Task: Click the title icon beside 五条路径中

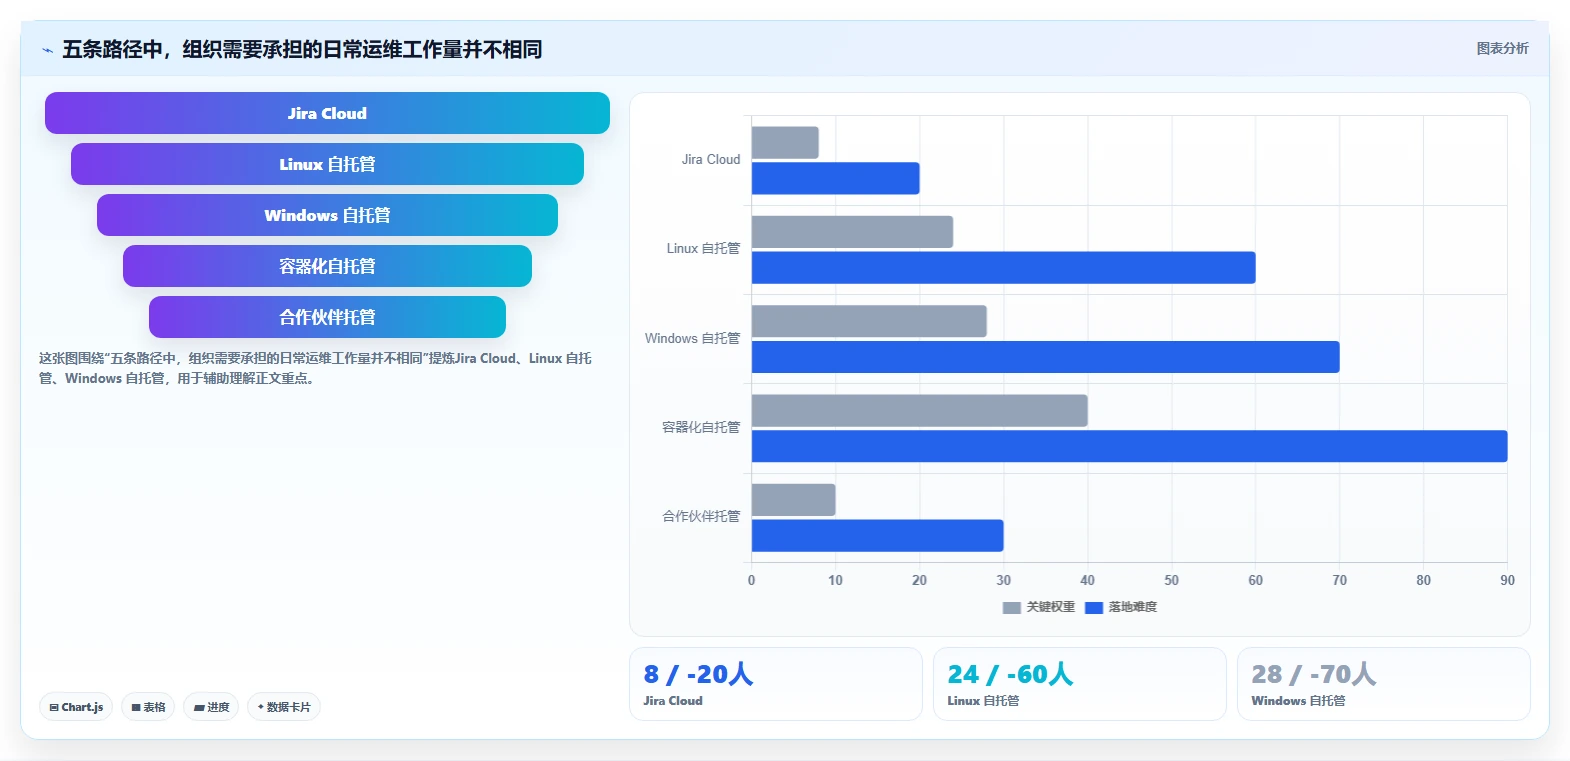Action: coord(47,50)
